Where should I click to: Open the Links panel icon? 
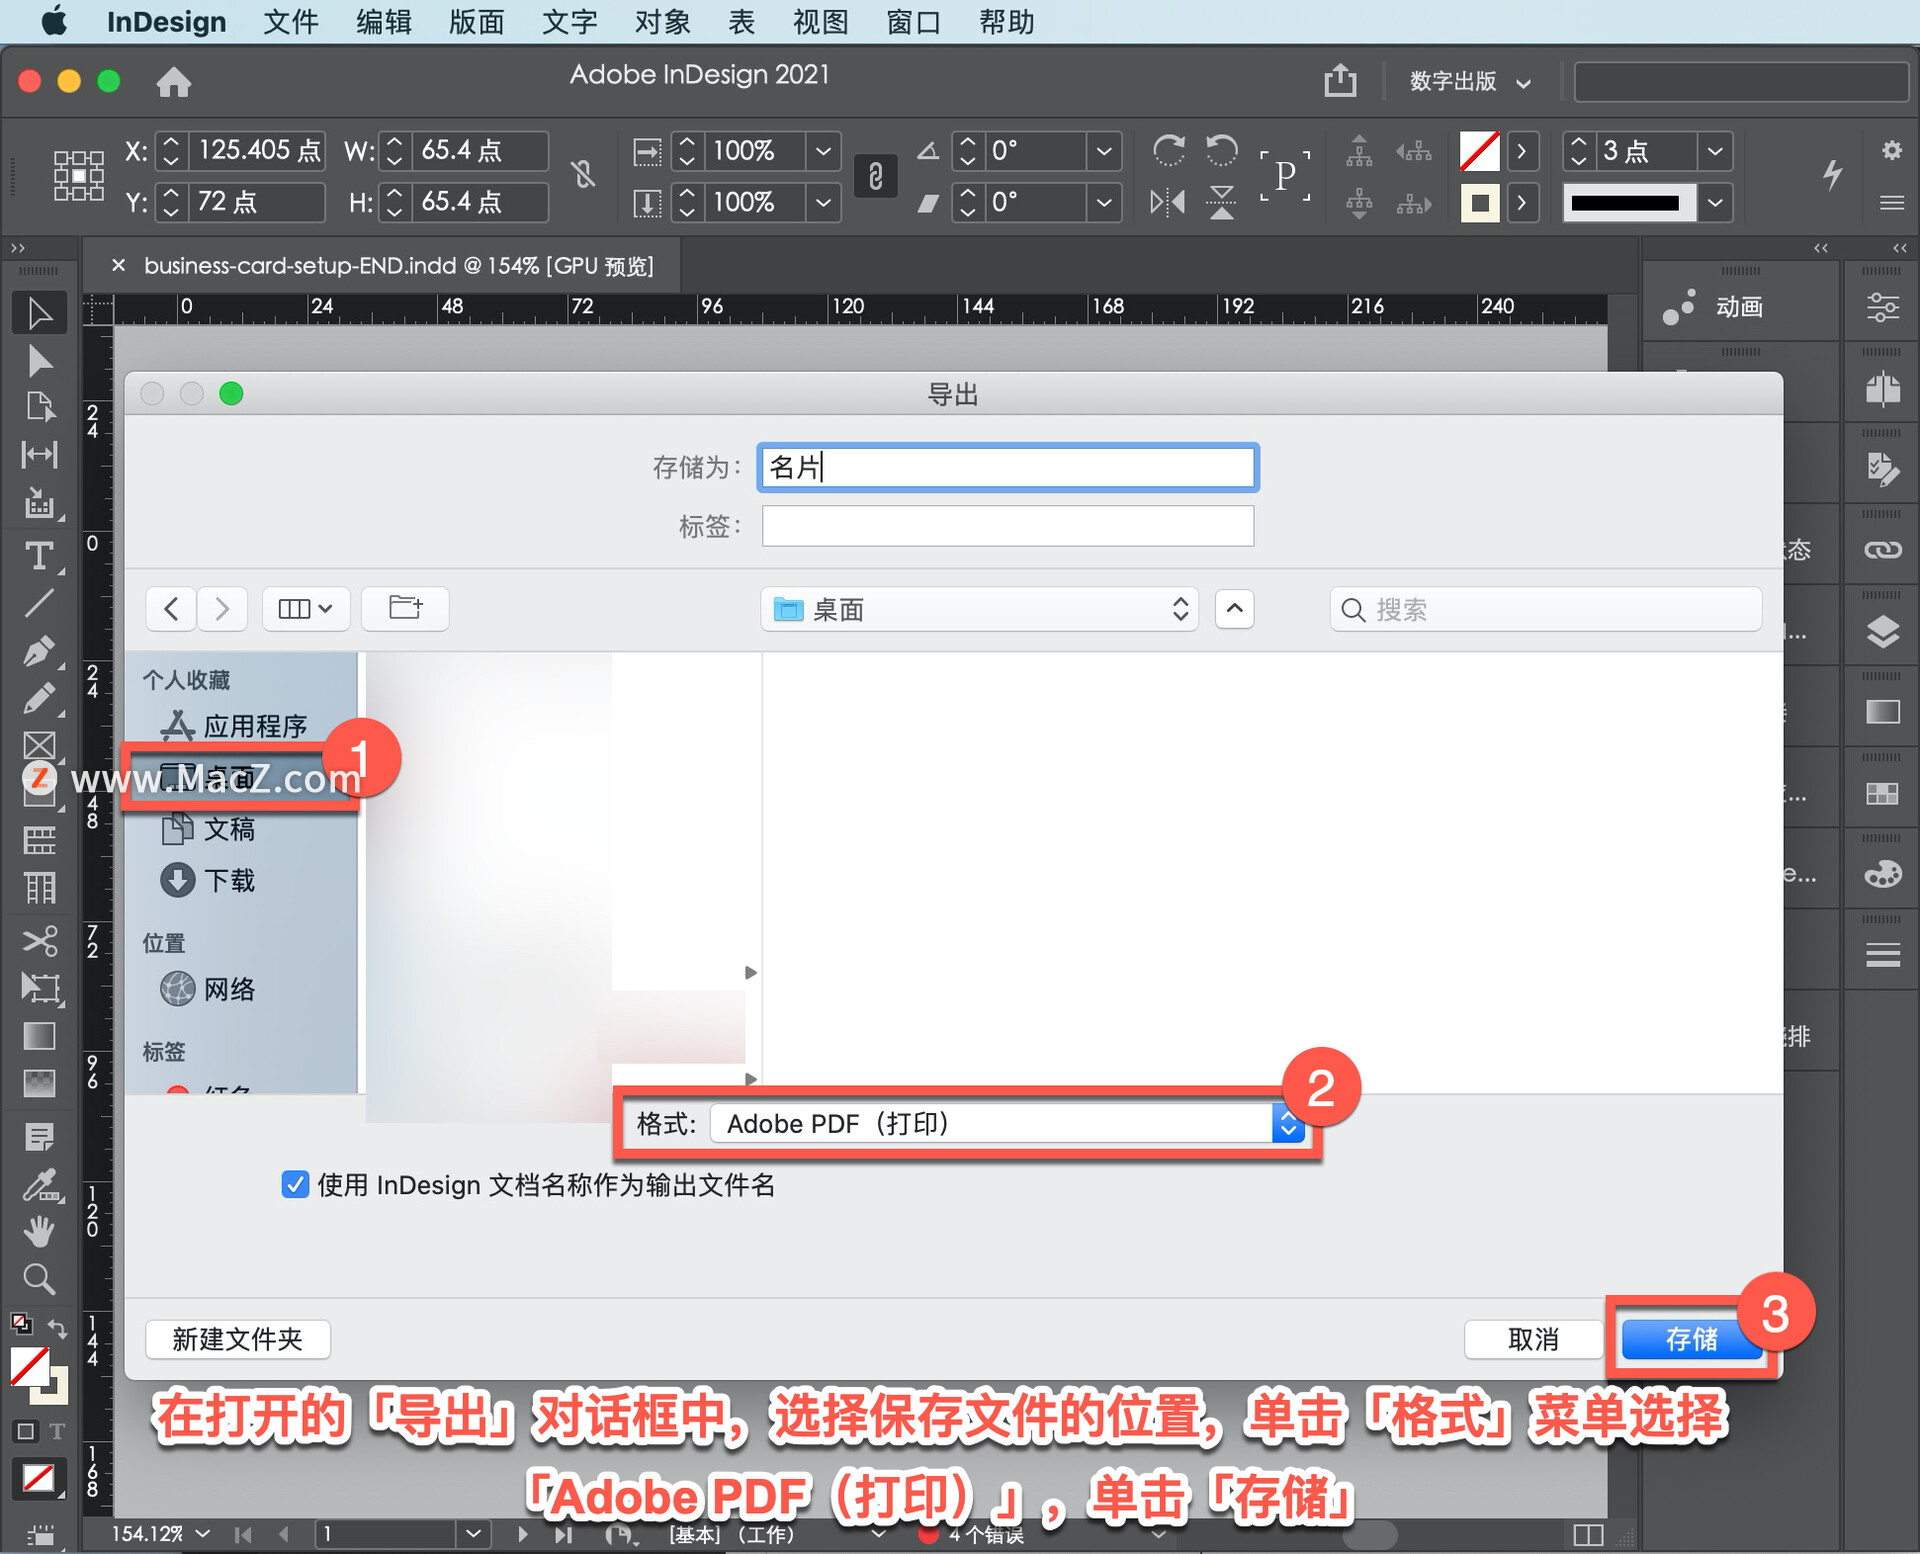coord(1883,550)
